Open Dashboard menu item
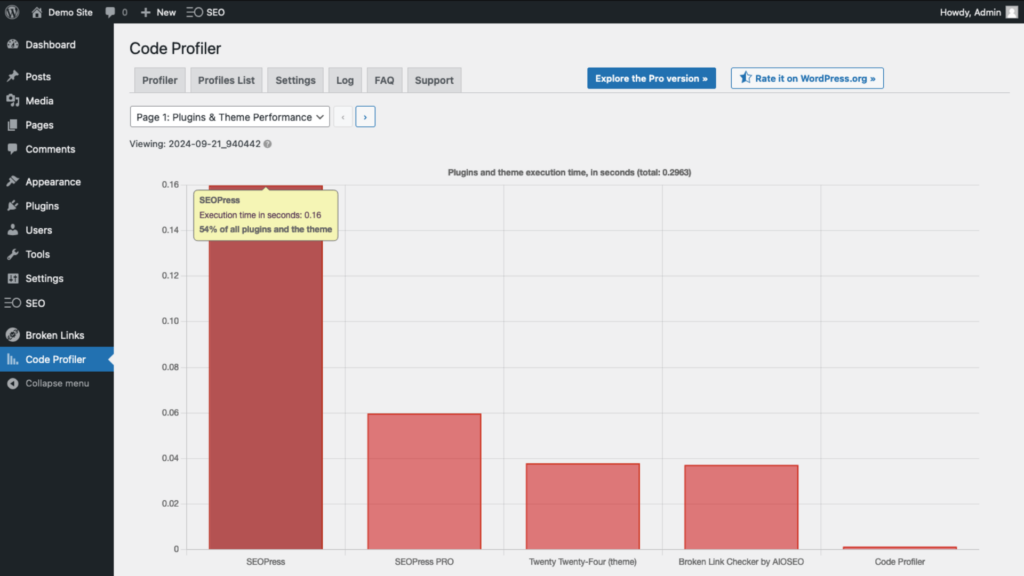The height and width of the screenshot is (576, 1024). (50, 44)
